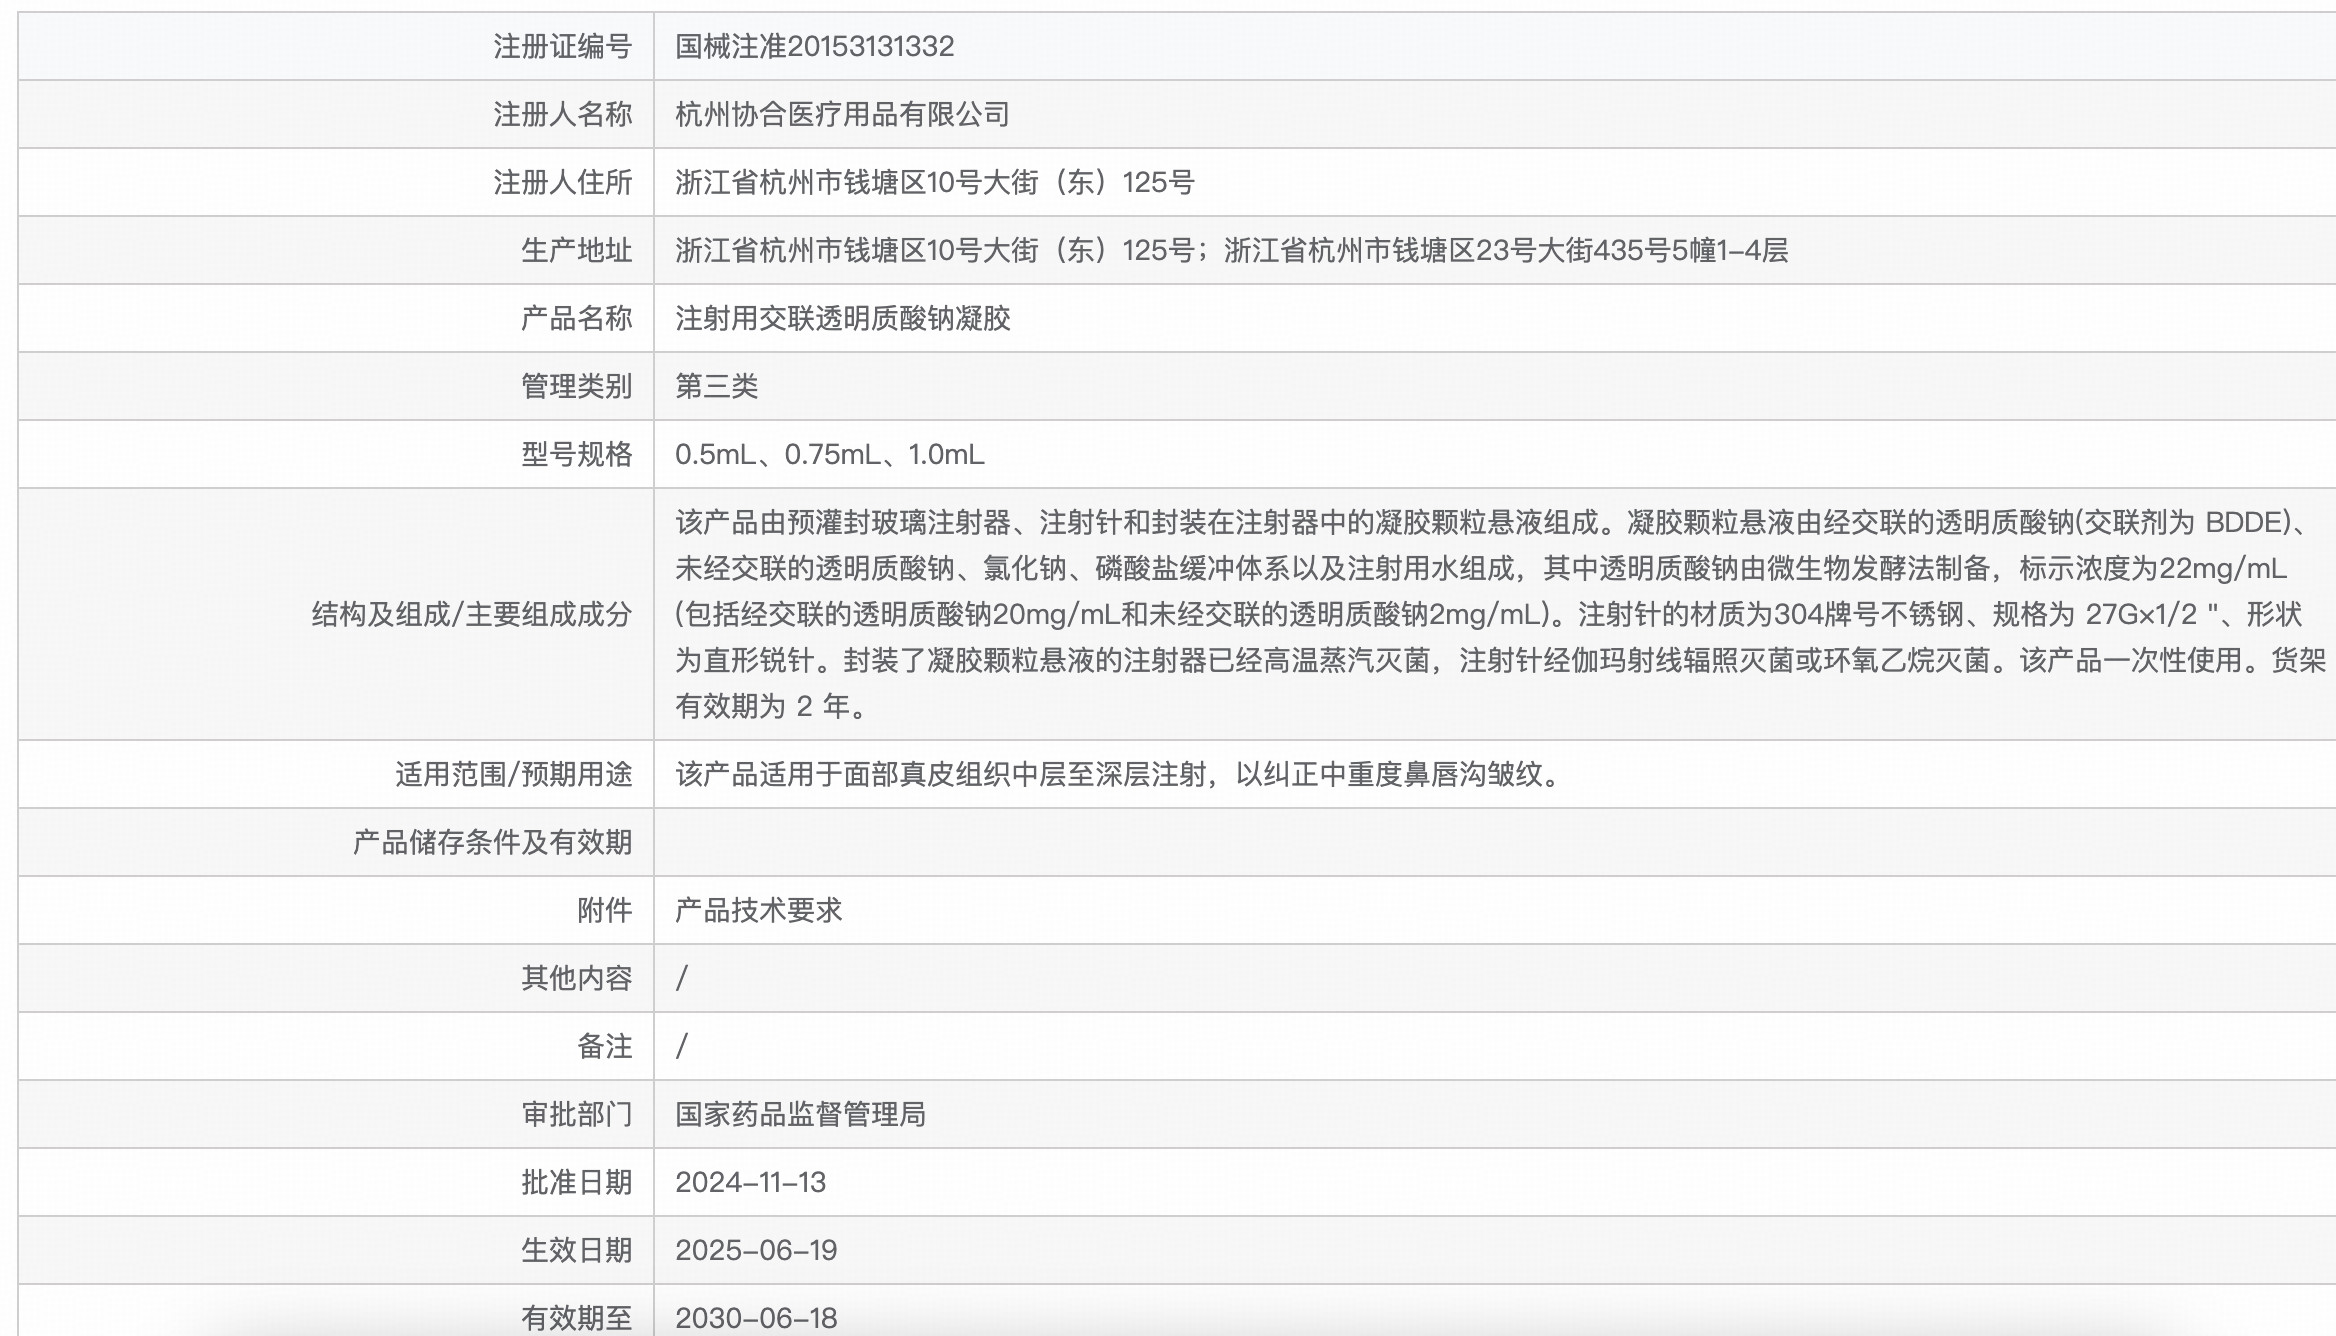2336x1336 pixels.
Task: Select 国家药品监督管理局 approval department text
Action: [800, 1114]
